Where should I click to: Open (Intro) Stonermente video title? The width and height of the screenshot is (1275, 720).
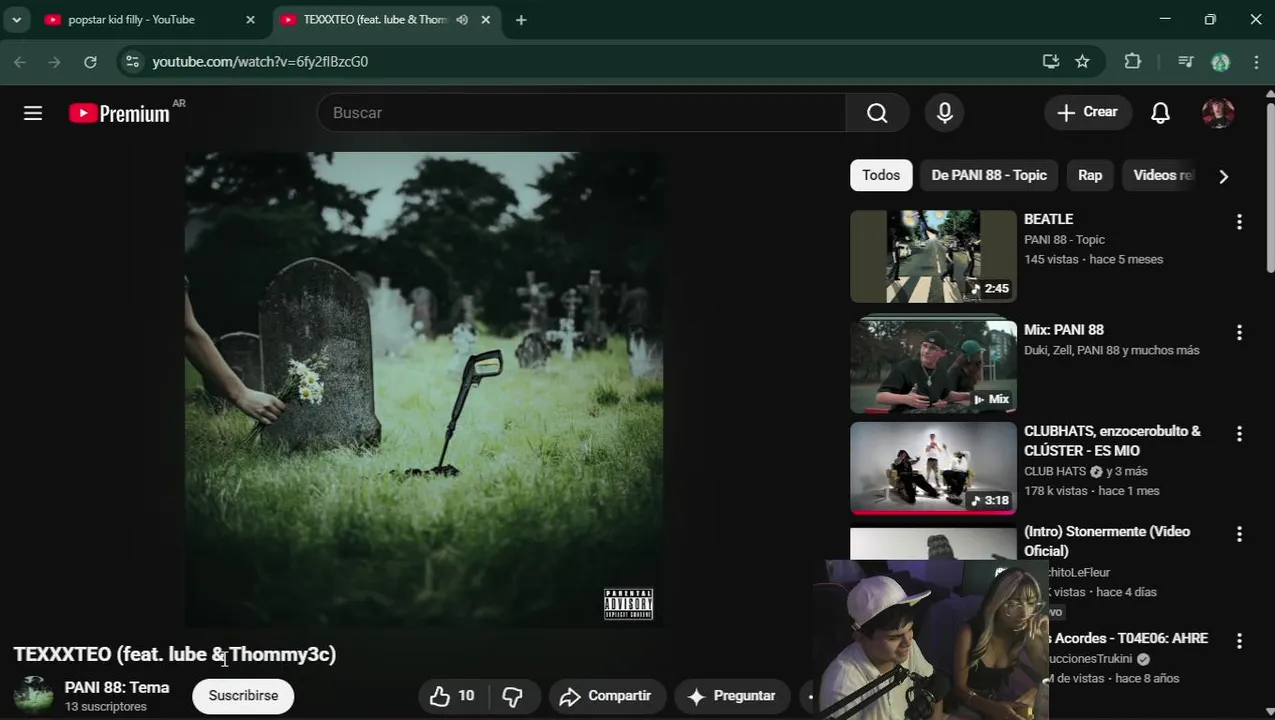click(x=1107, y=541)
